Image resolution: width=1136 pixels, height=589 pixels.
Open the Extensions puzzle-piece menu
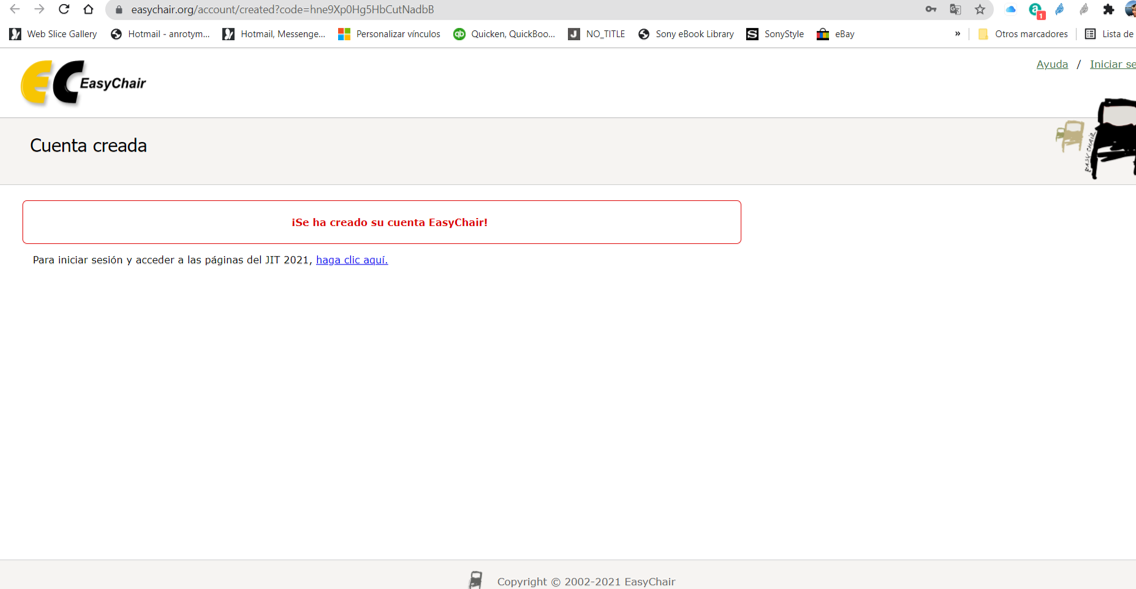pyautogui.click(x=1108, y=9)
